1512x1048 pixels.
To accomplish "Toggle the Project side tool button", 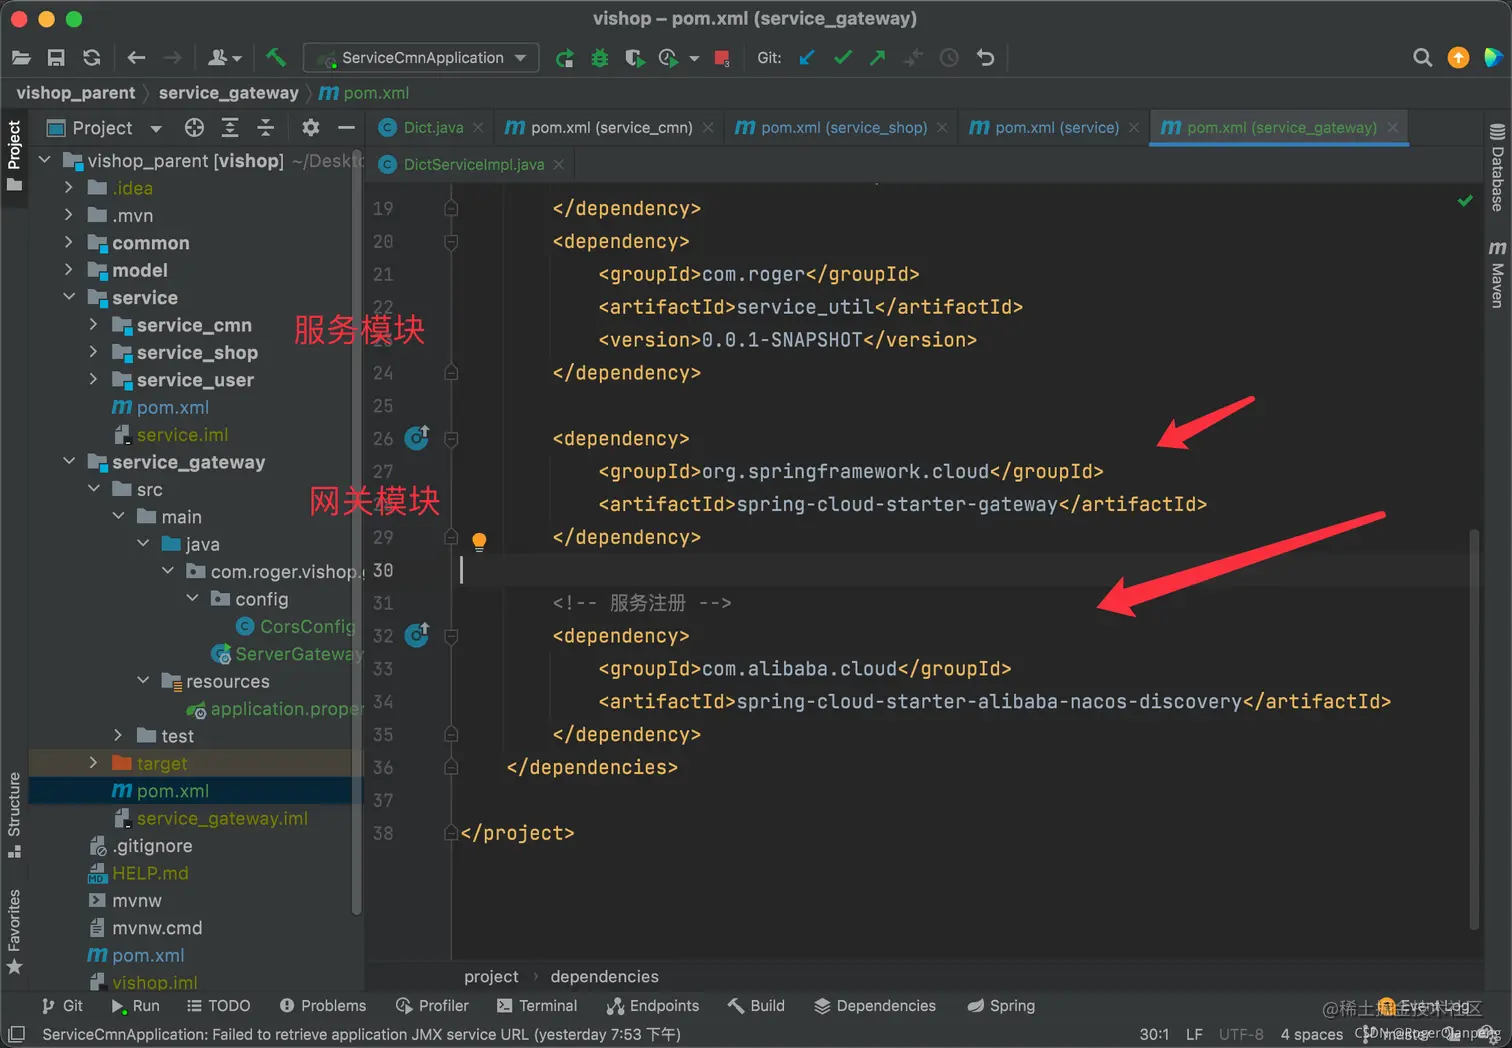I will coord(14,156).
